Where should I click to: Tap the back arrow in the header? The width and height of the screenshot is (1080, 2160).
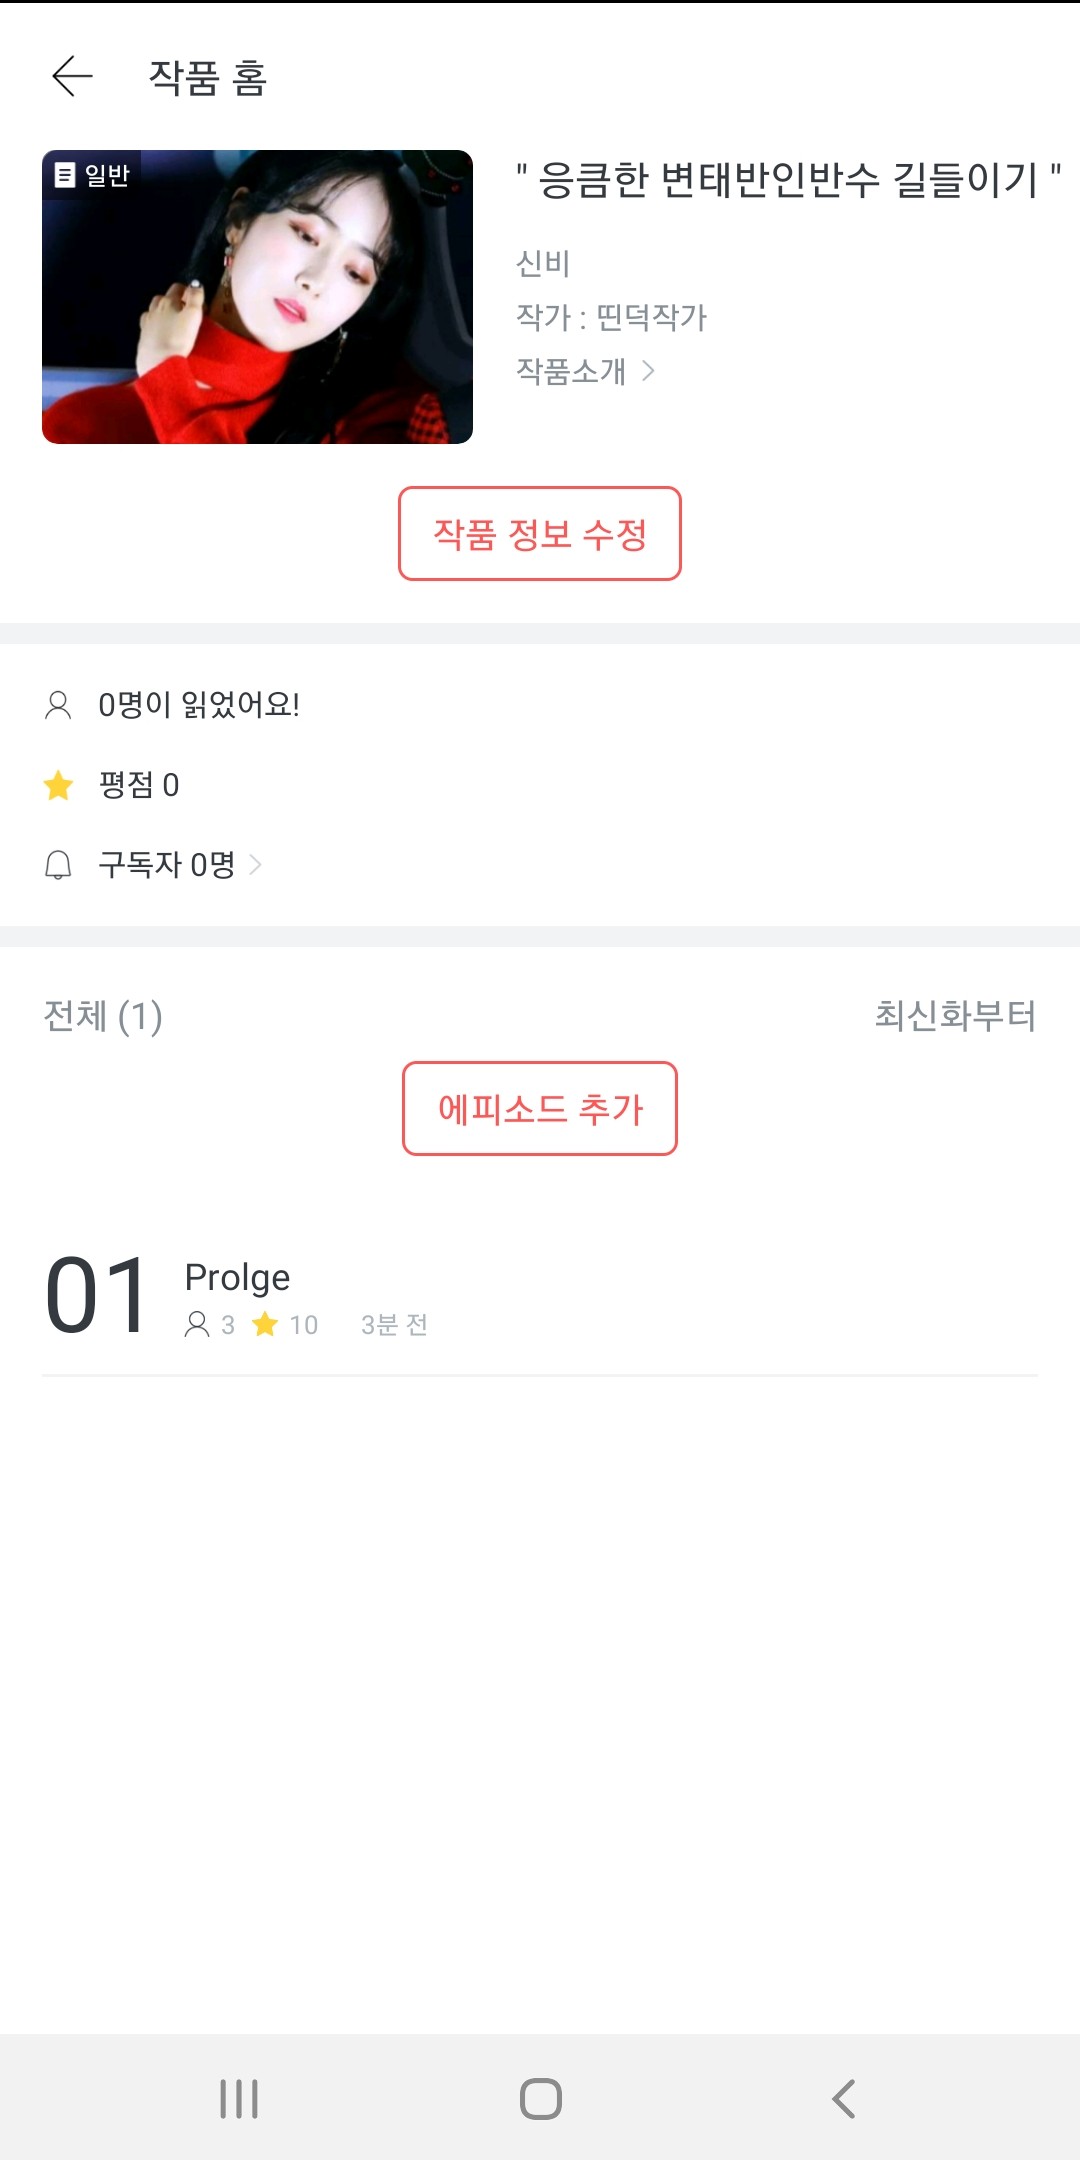click(72, 76)
